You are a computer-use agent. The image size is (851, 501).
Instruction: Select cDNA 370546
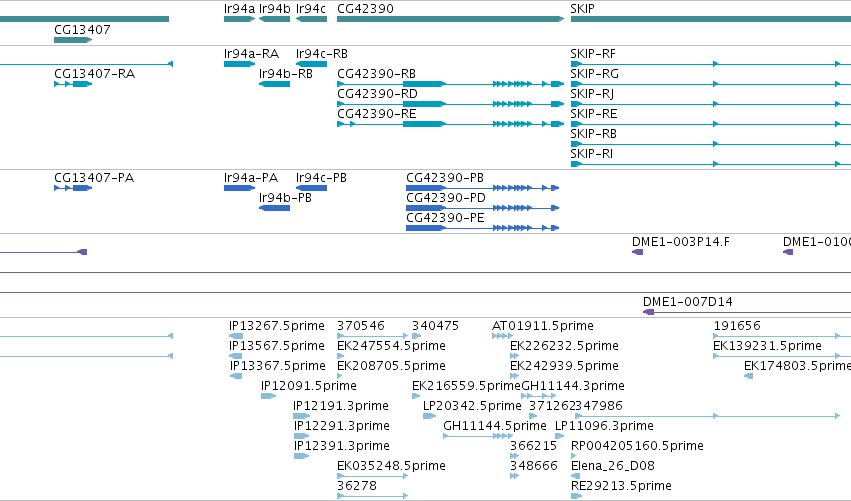pos(372,337)
